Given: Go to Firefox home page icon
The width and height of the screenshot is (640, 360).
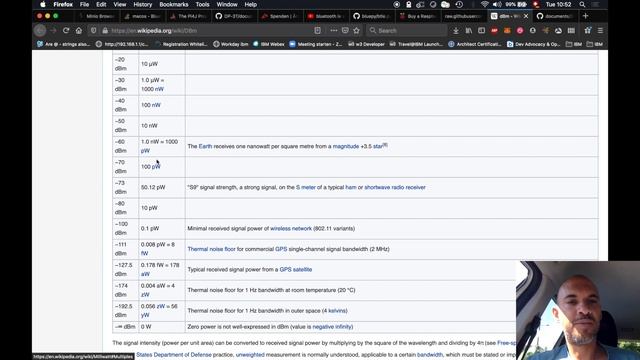Looking at the screenshot, I should 79,31.
